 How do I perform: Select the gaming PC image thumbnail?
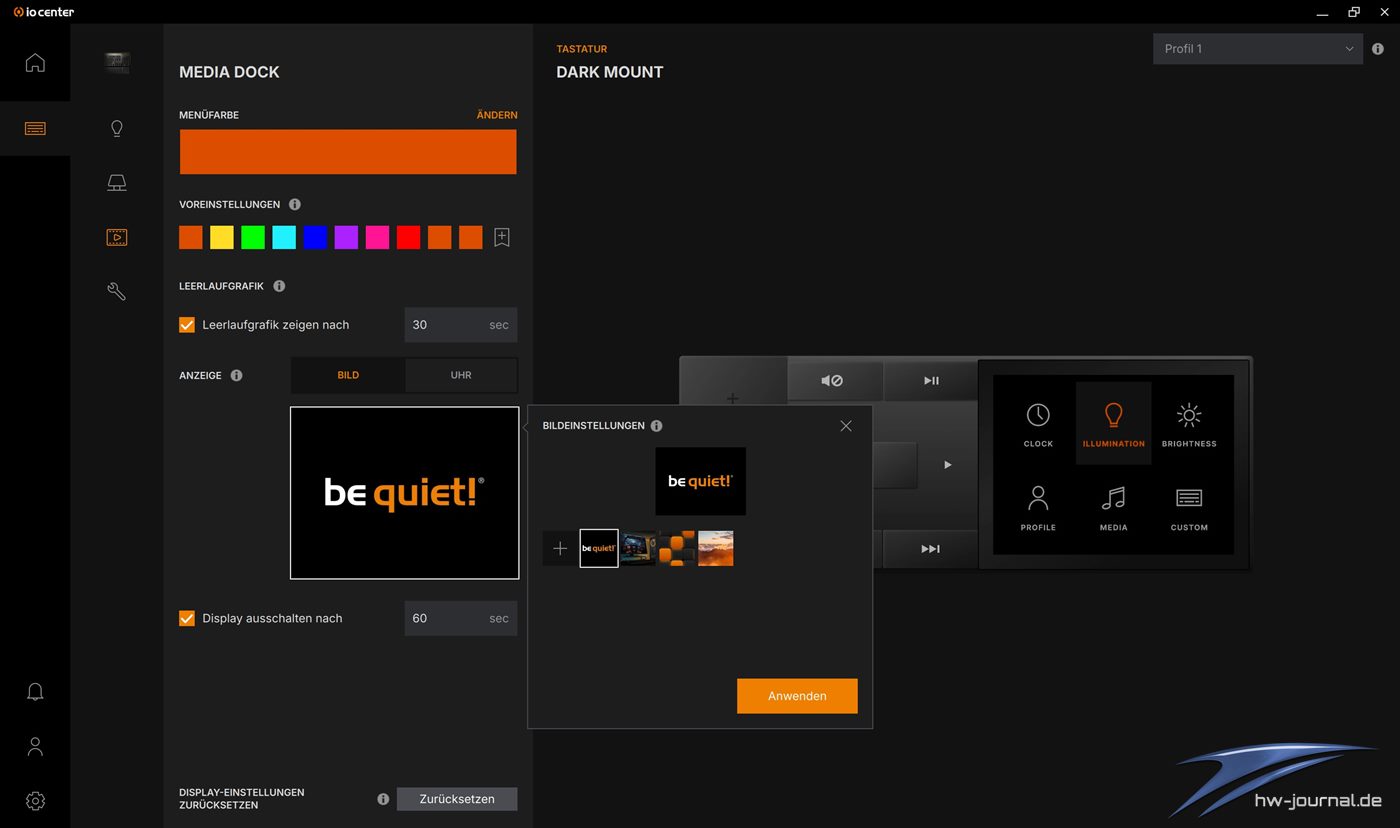point(638,548)
